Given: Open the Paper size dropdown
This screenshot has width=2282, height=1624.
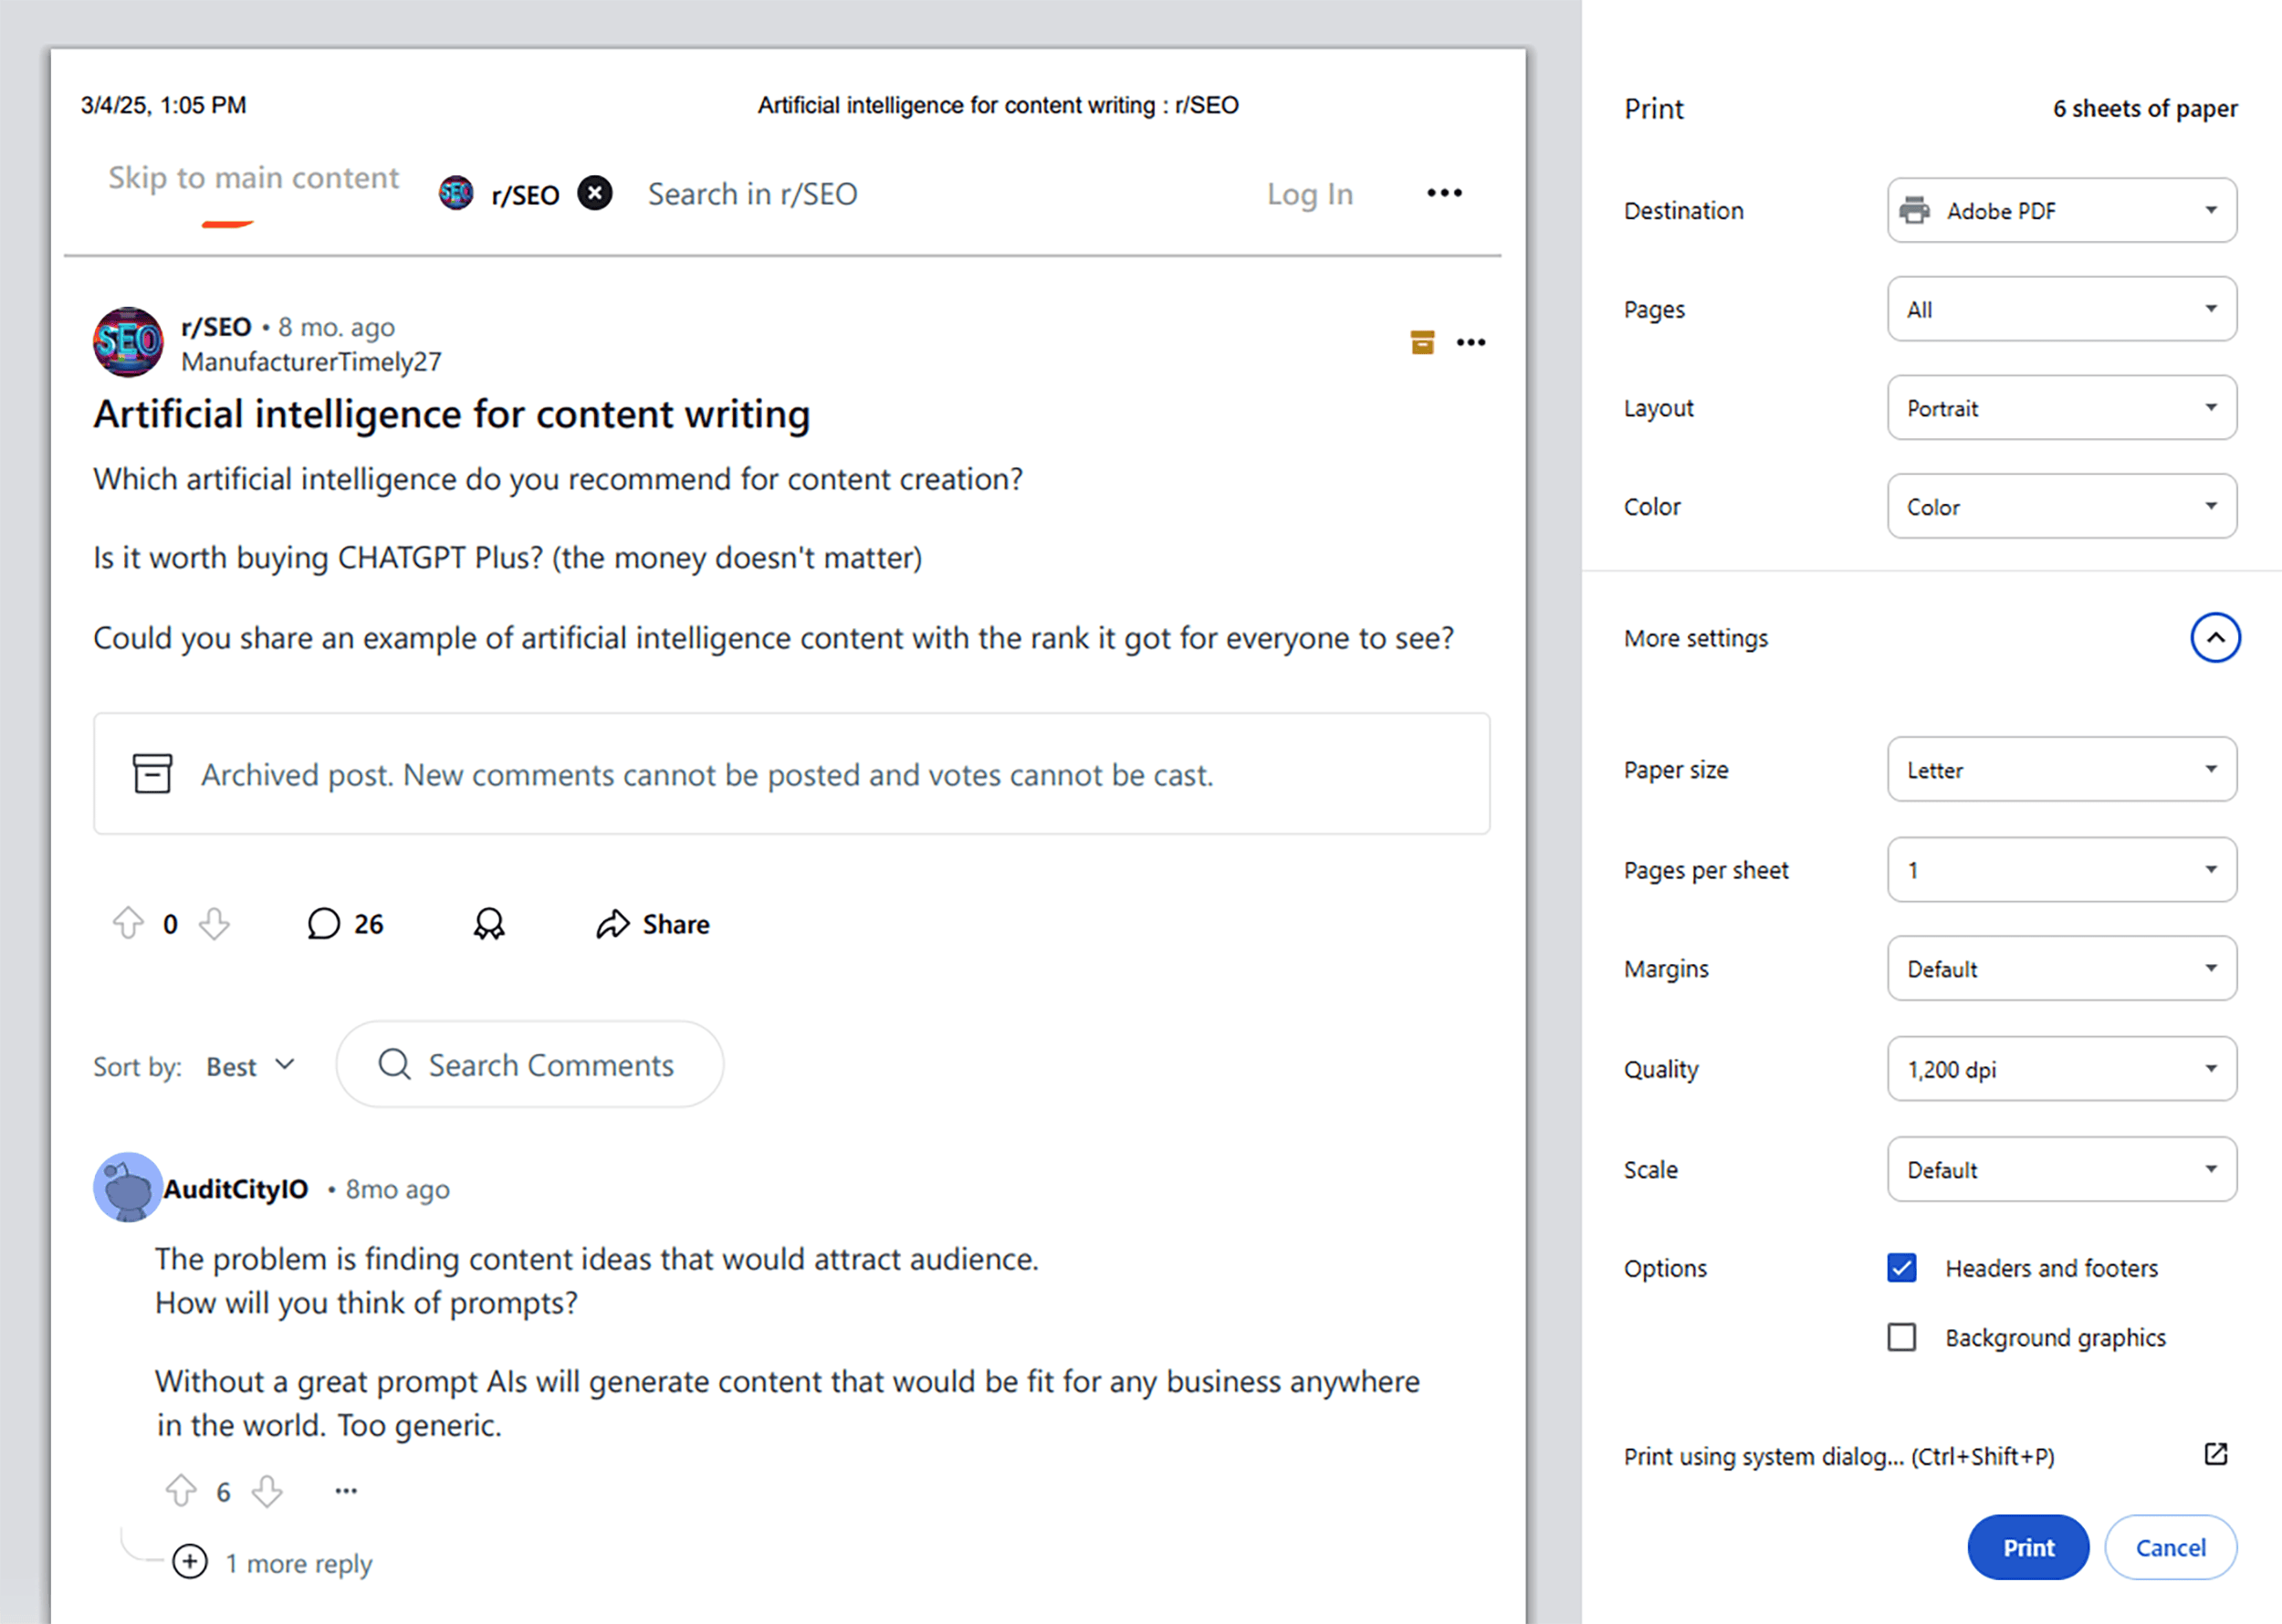Looking at the screenshot, I should (x=2061, y=769).
